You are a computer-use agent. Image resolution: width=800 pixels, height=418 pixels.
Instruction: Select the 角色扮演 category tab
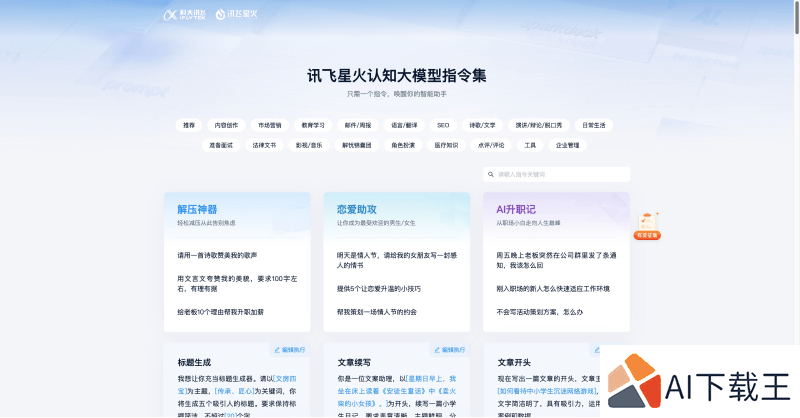tap(403, 145)
